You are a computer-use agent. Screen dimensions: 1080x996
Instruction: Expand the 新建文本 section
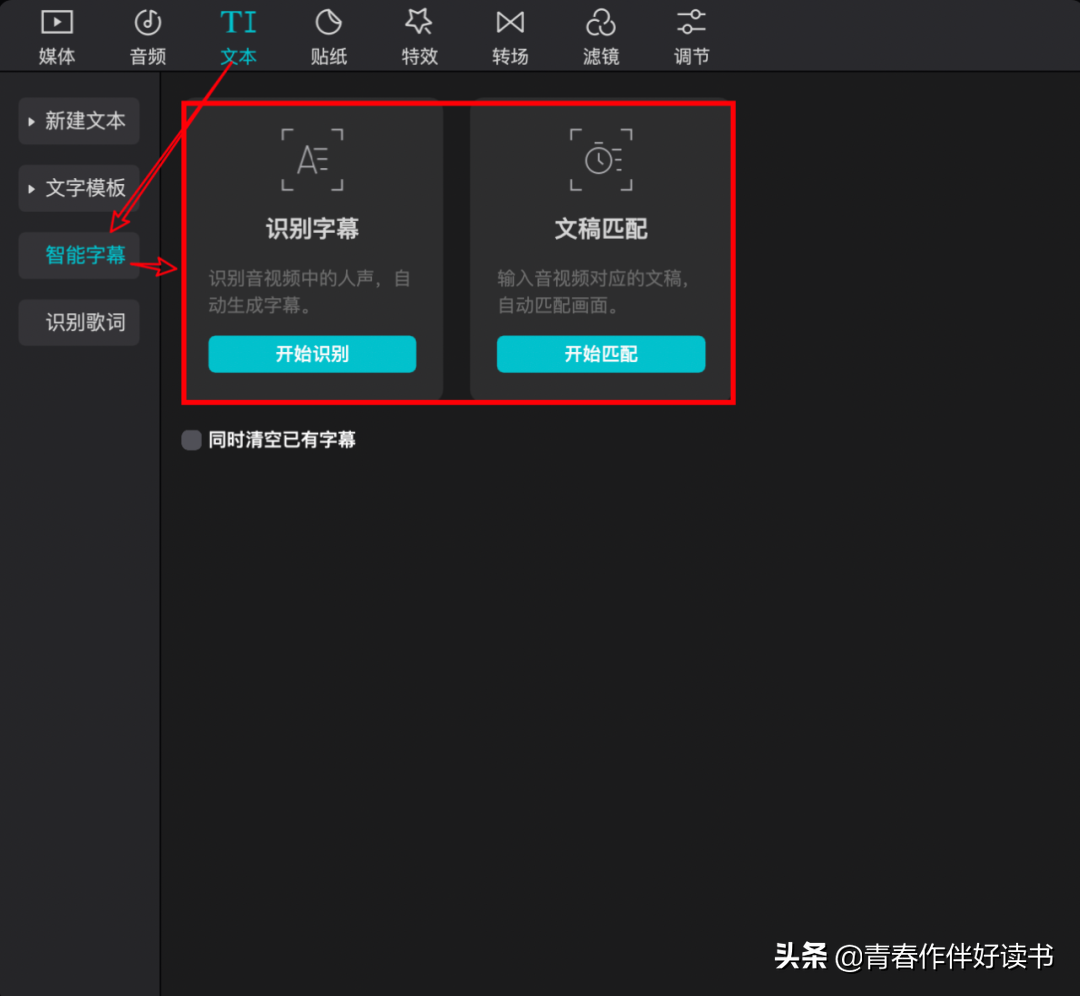click(78, 121)
